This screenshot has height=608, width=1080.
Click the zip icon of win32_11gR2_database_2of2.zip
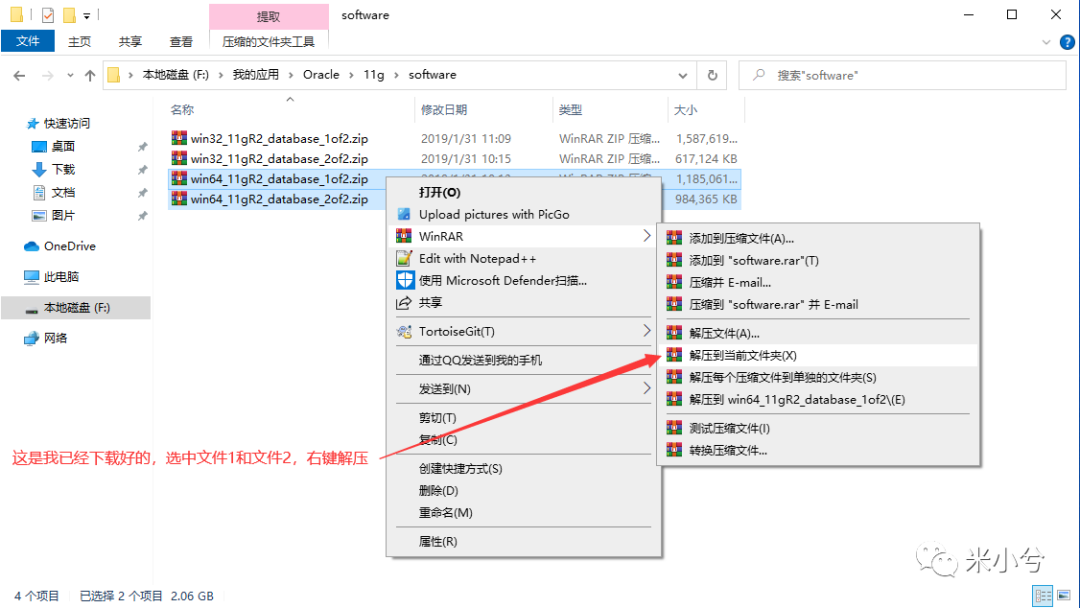point(179,158)
